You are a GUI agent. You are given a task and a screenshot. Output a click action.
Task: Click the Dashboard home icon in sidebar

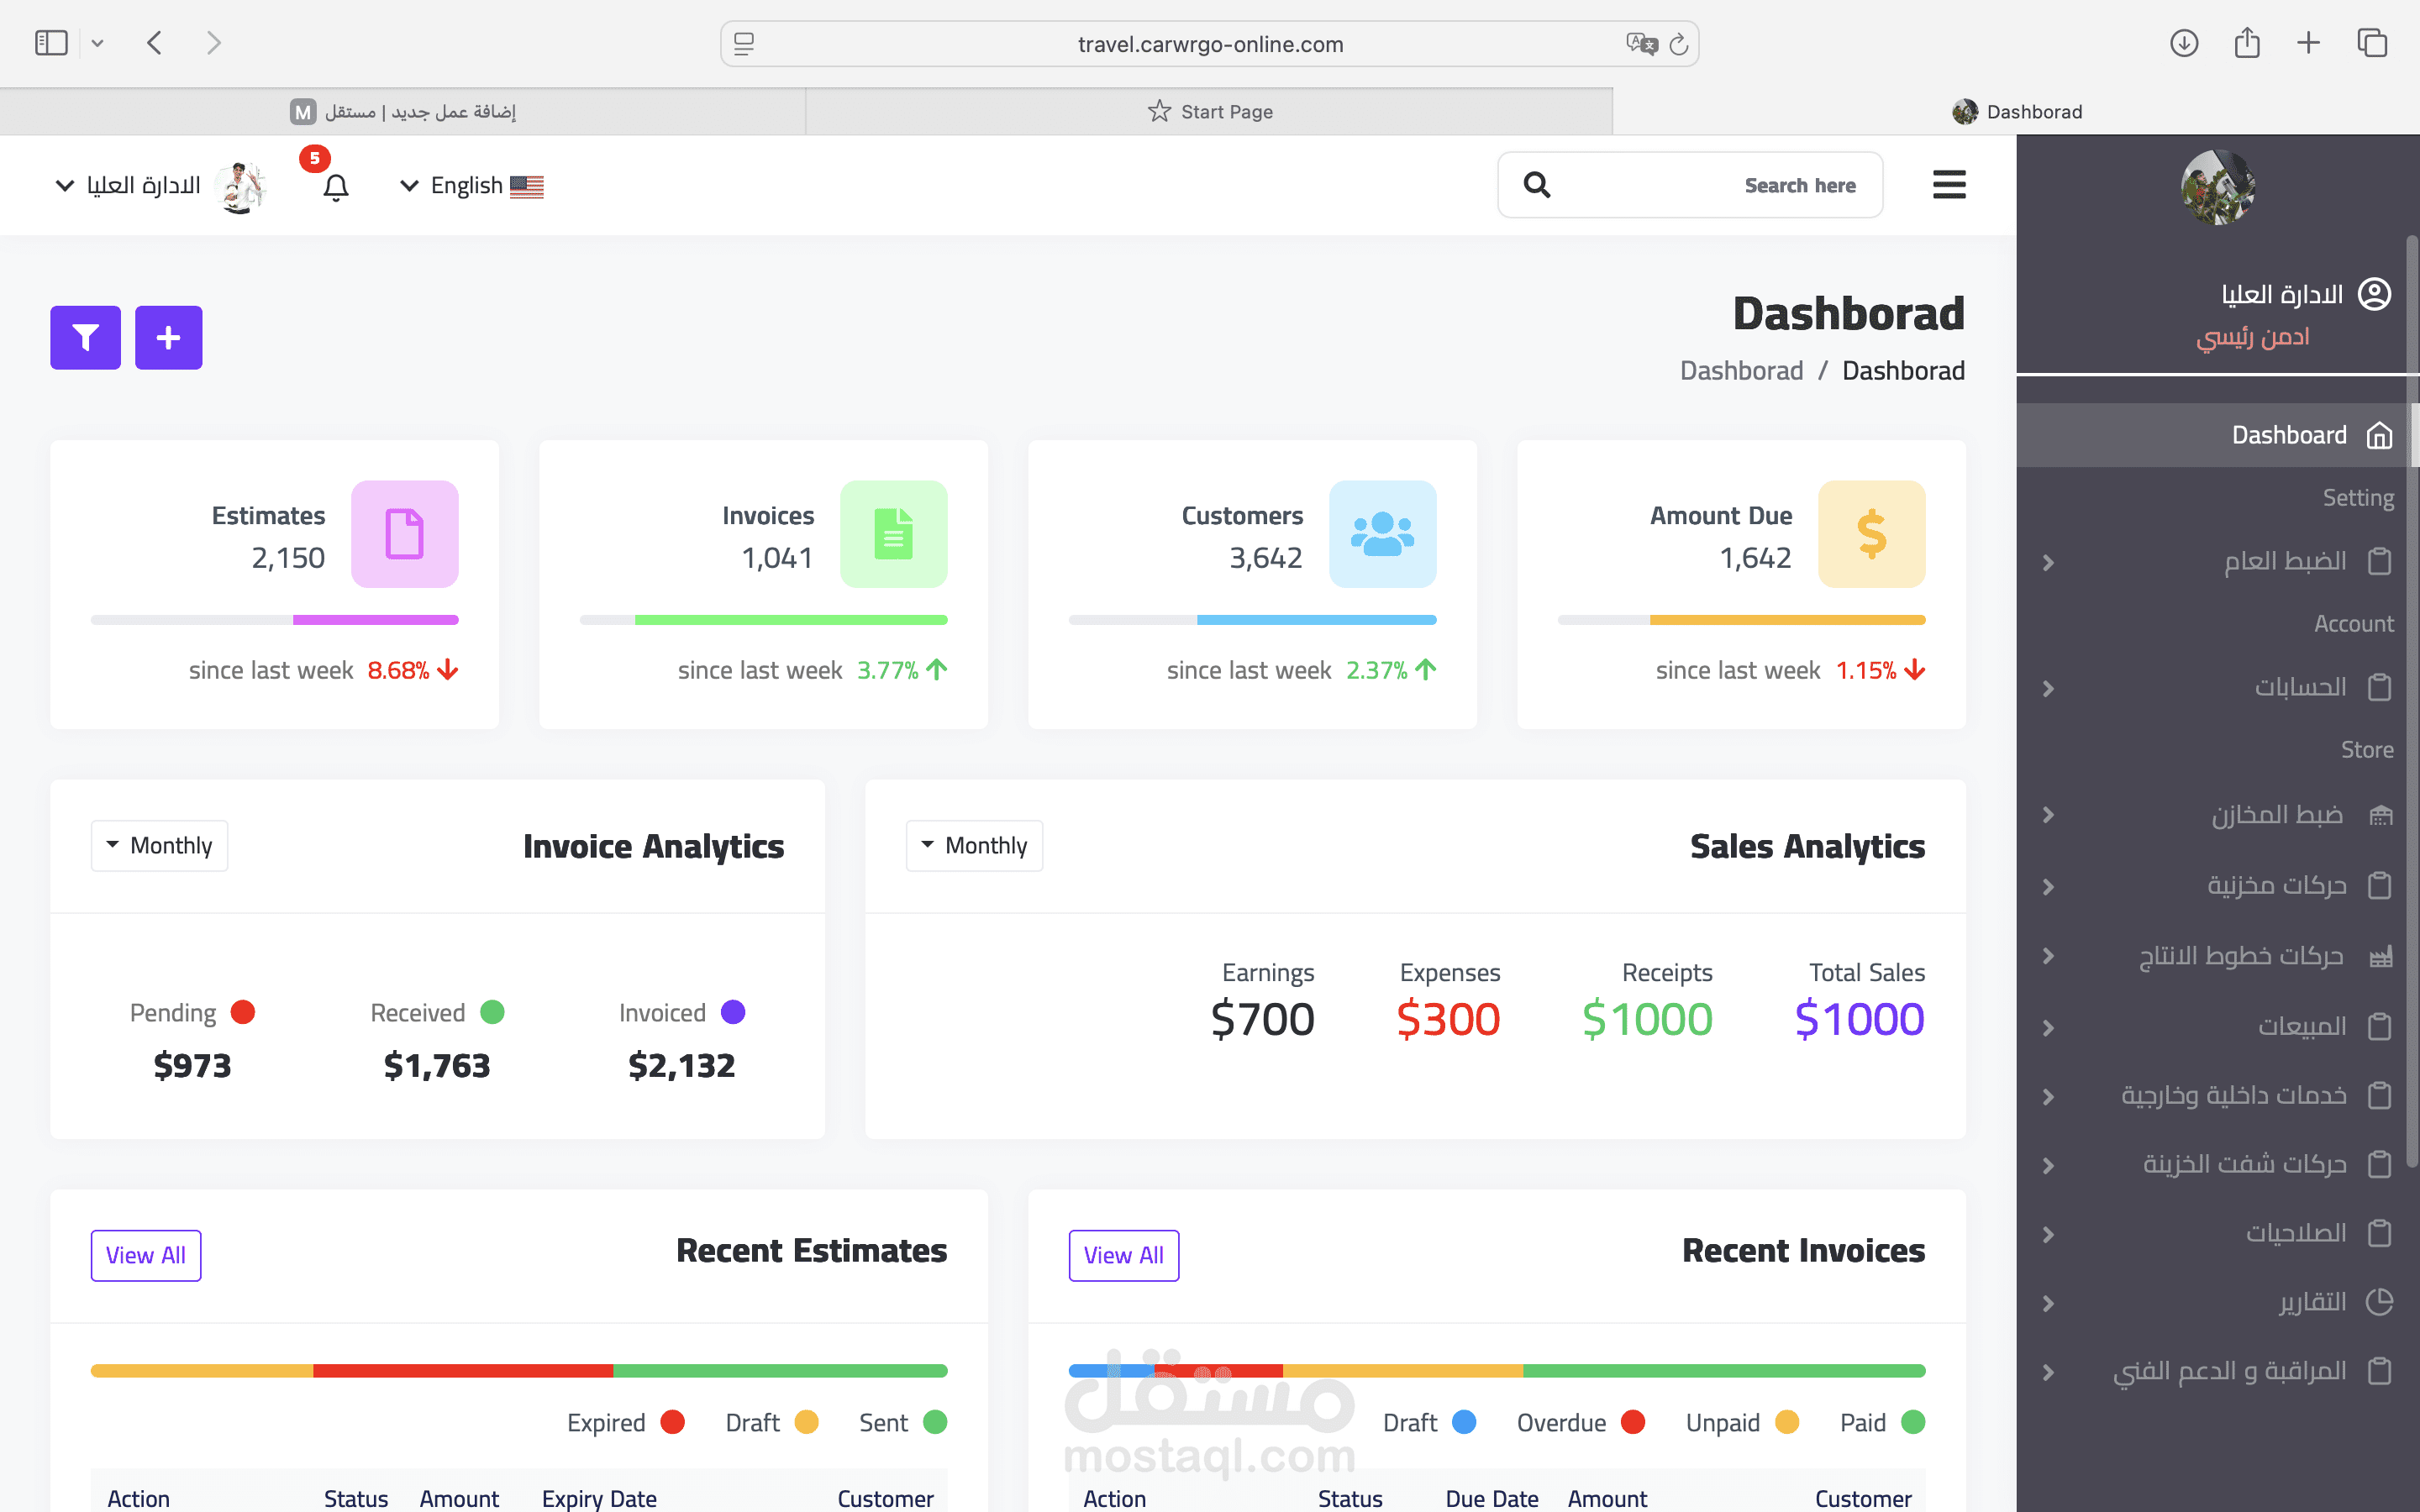2378,434
